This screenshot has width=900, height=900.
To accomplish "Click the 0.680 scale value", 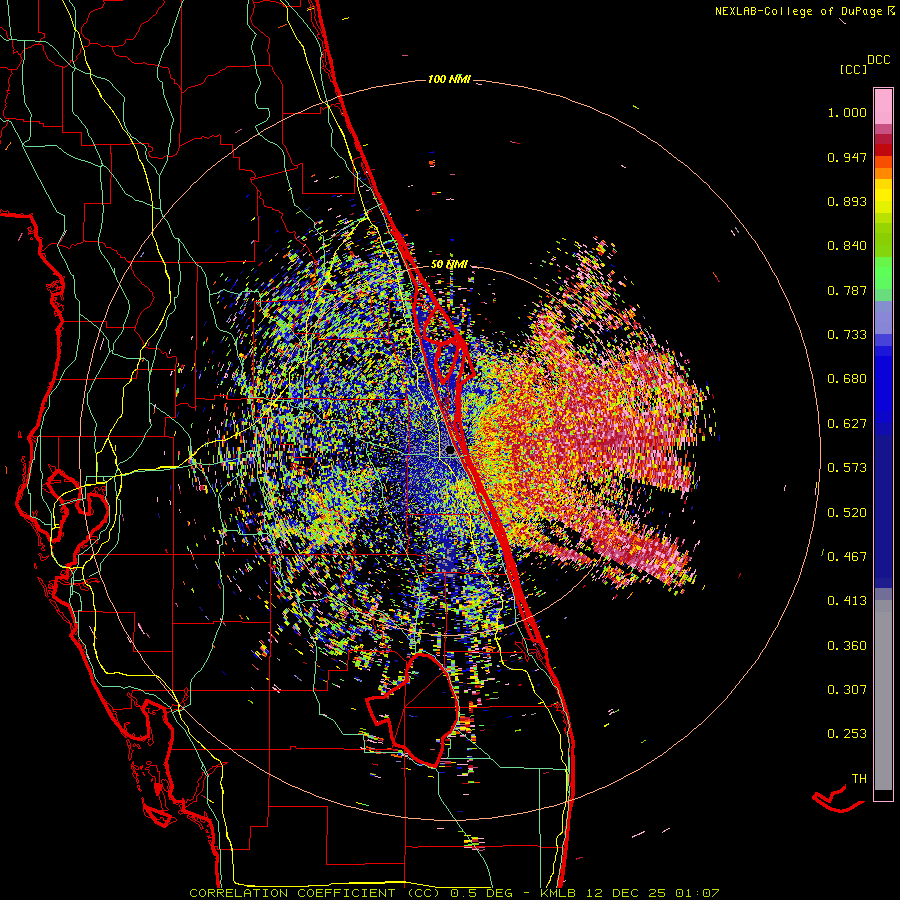I will tap(847, 379).
